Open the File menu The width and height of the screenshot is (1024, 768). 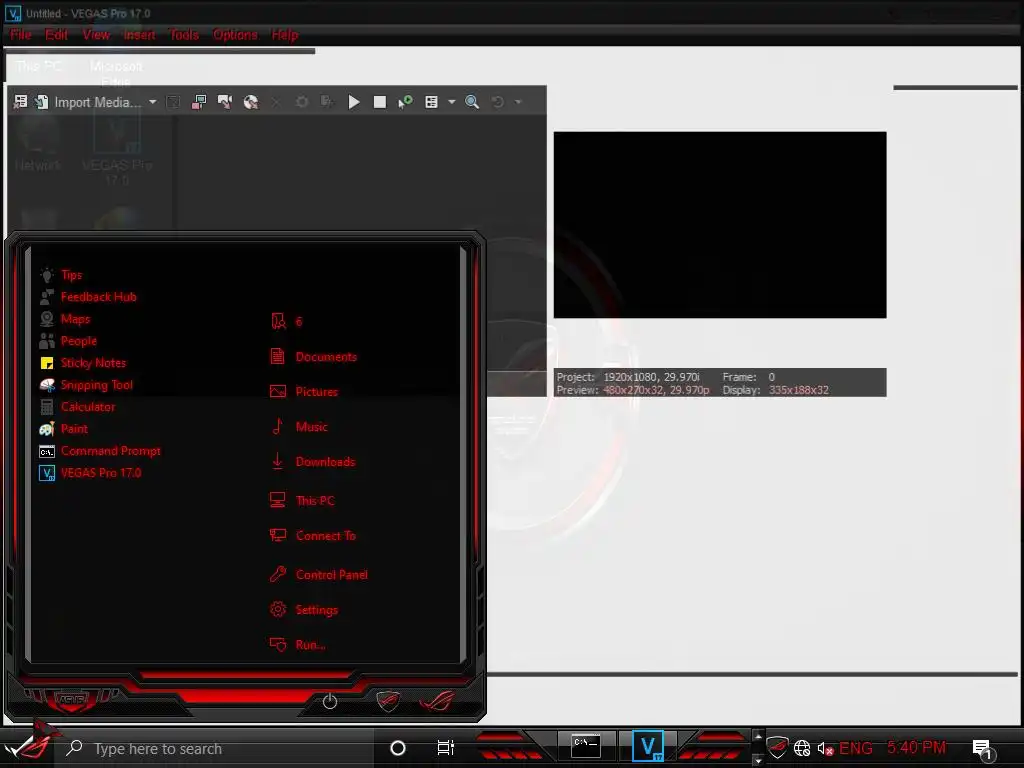click(21, 35)
